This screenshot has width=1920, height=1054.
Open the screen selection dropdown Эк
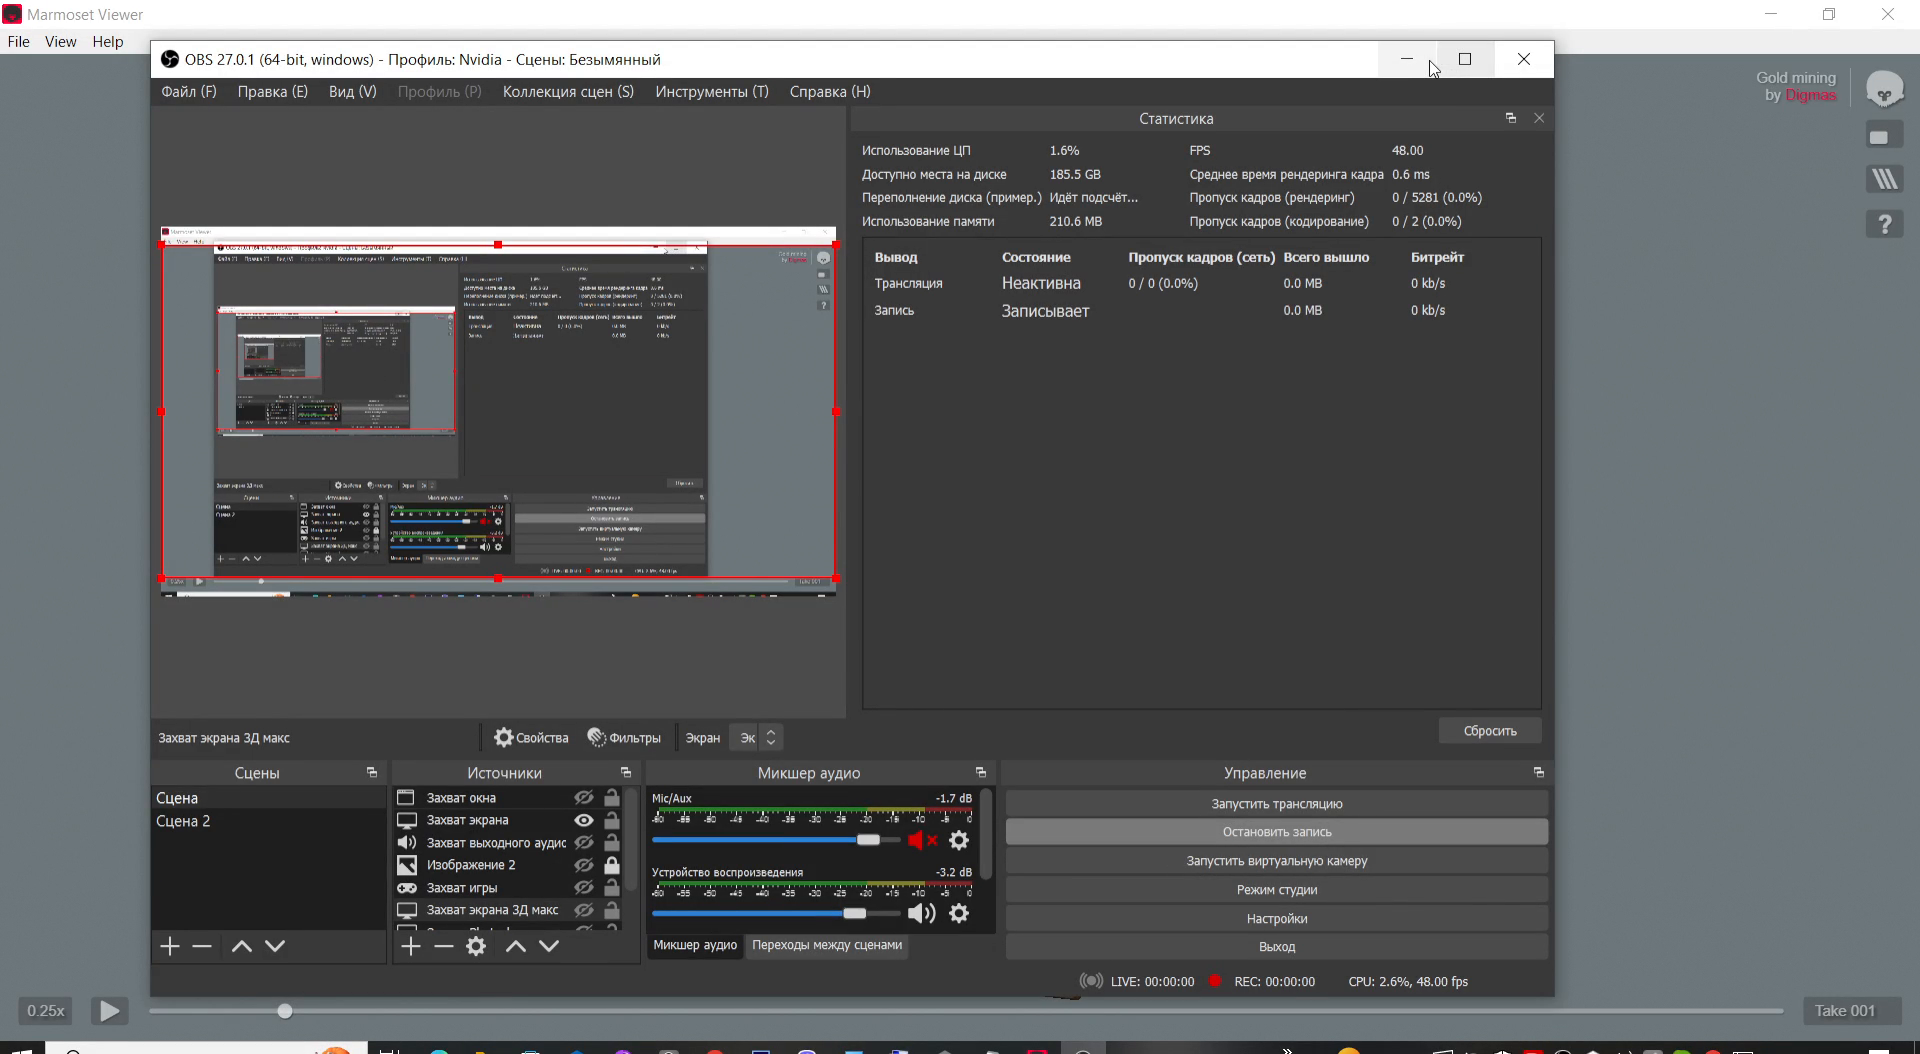click(x=756, y=738)
